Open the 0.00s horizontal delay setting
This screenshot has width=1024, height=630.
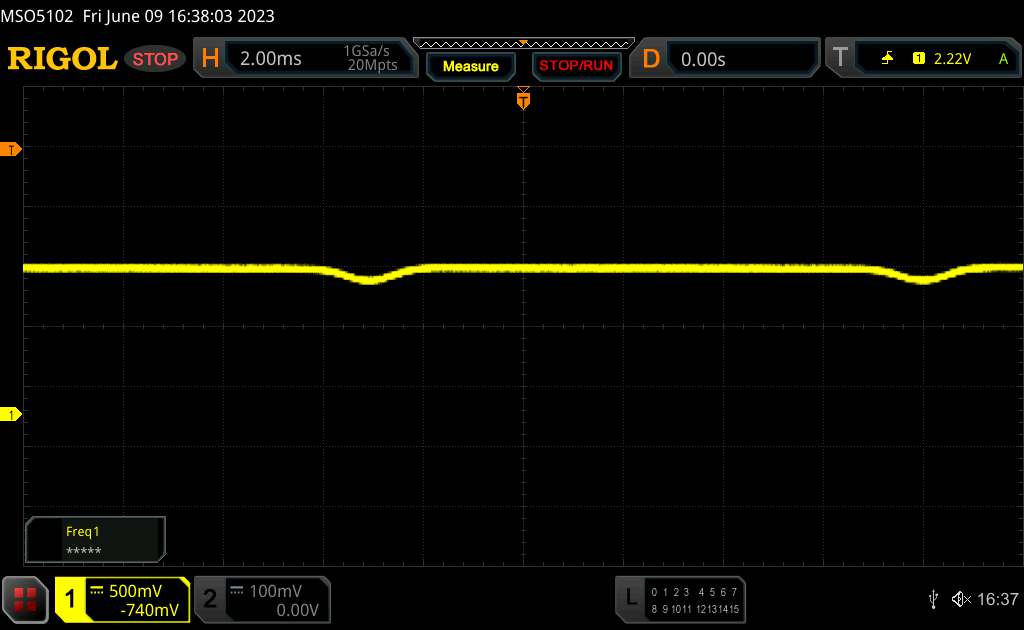pos(703,59)
